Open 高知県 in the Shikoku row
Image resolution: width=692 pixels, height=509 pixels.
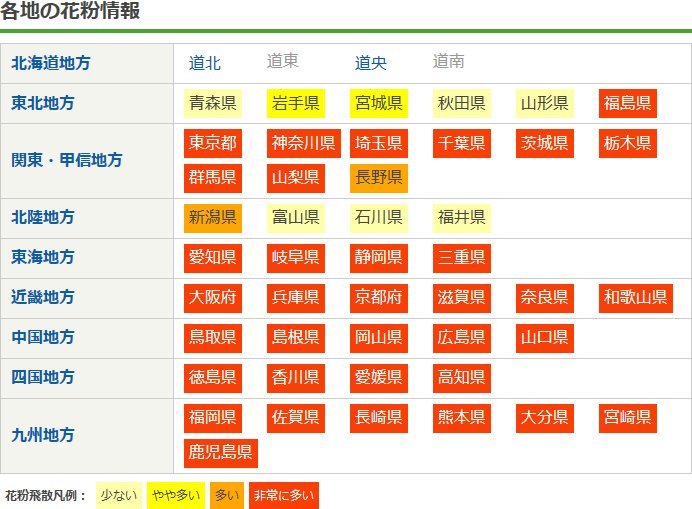[462, 377]
